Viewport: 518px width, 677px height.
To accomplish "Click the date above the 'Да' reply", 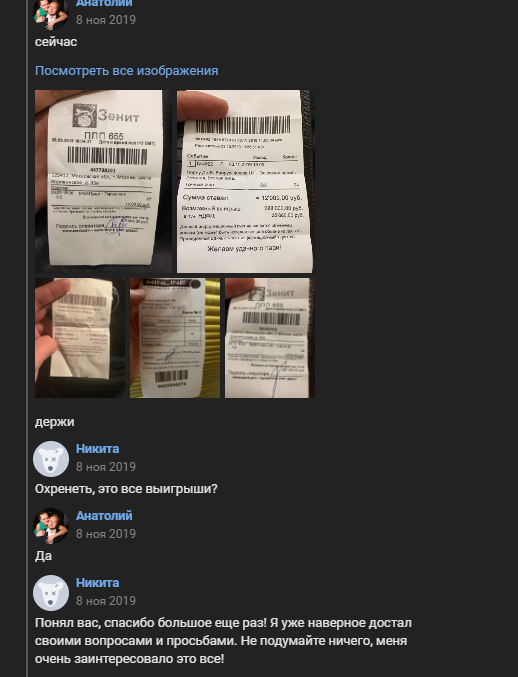I will tap(106, 534).
